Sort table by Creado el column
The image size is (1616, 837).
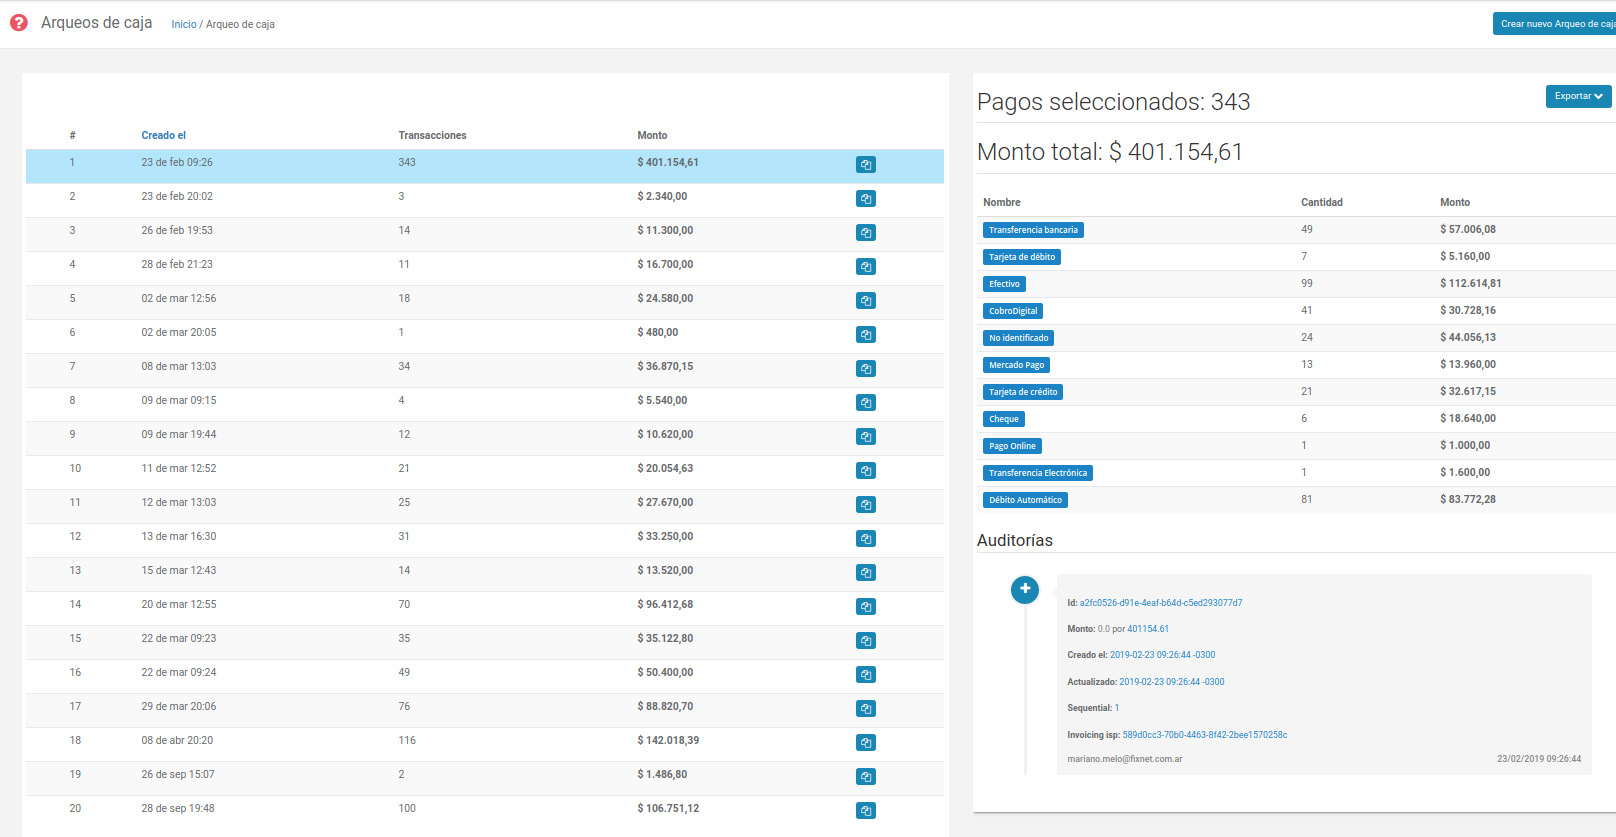pos(164,135)
